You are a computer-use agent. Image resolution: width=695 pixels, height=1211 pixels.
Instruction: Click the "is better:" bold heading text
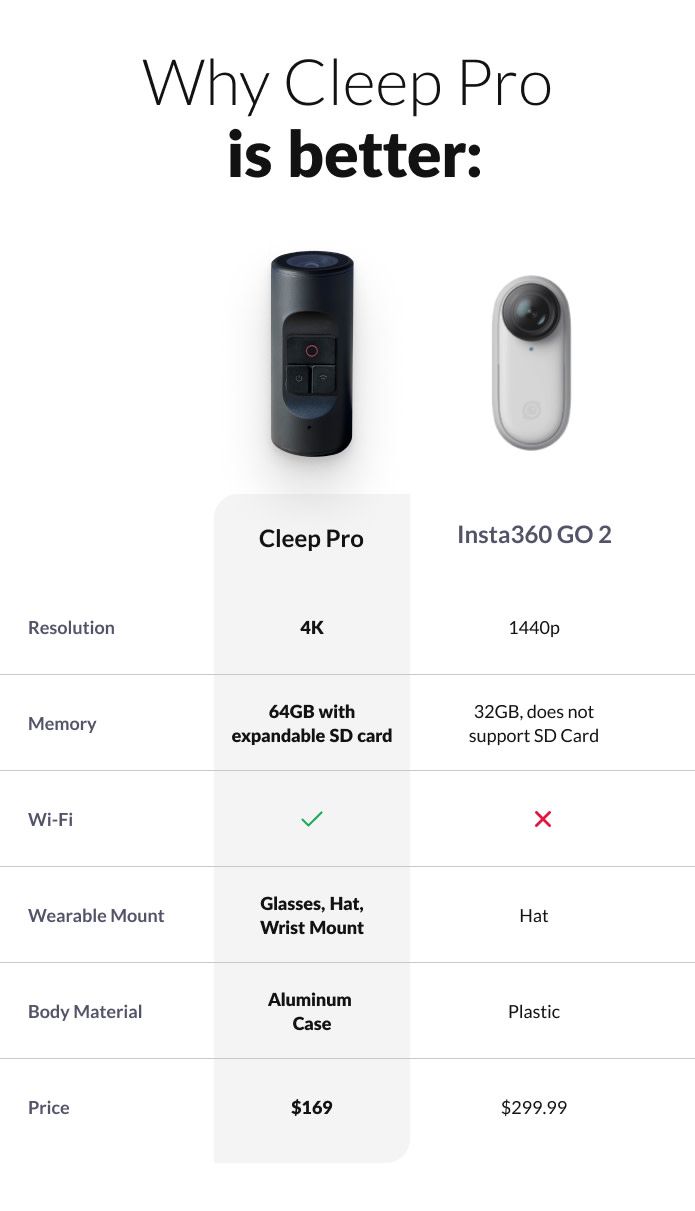pos(355,155)
